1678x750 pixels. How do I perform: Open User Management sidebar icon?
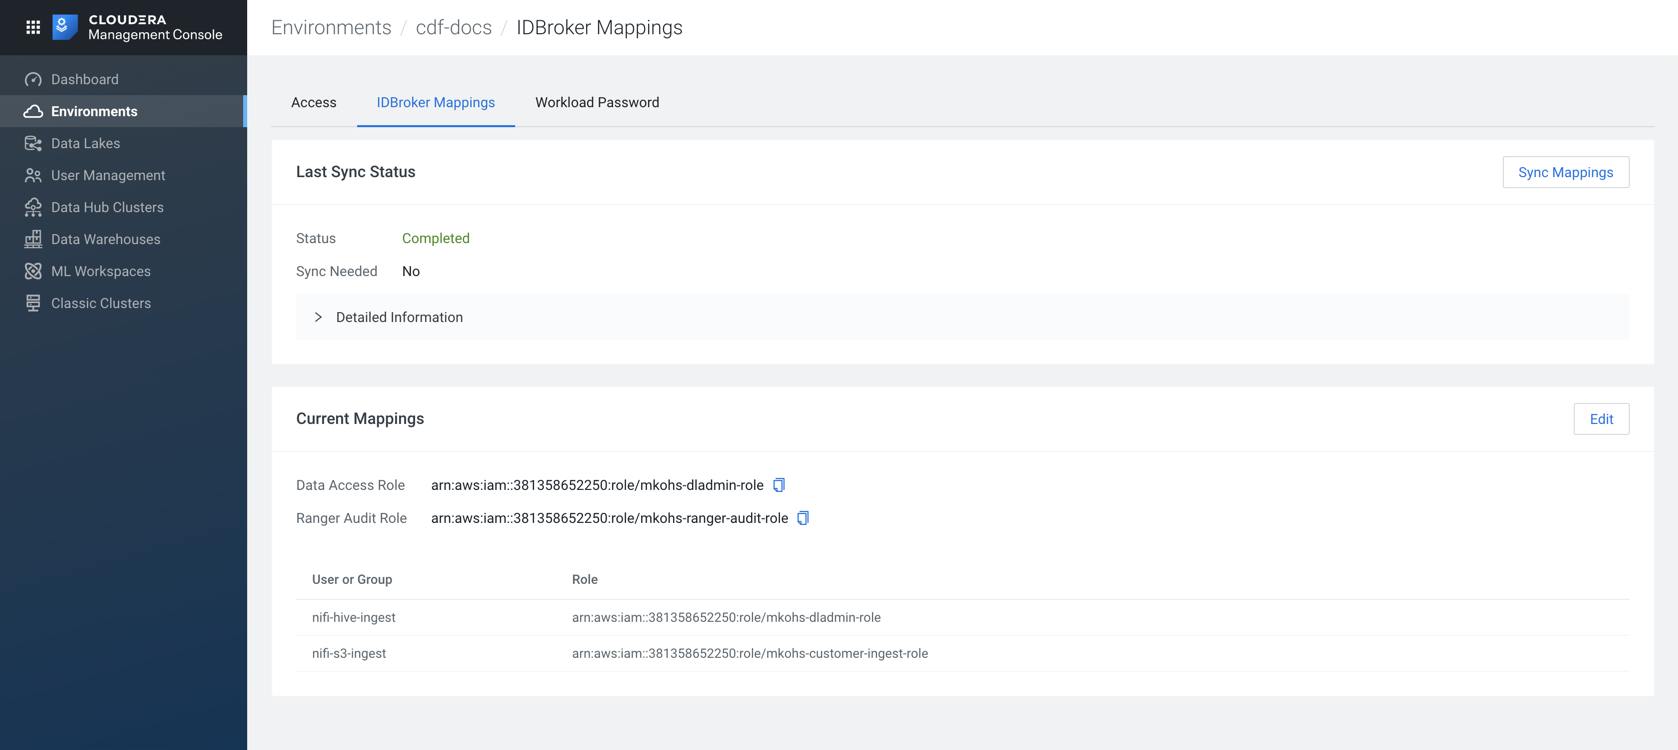(33, 175)
